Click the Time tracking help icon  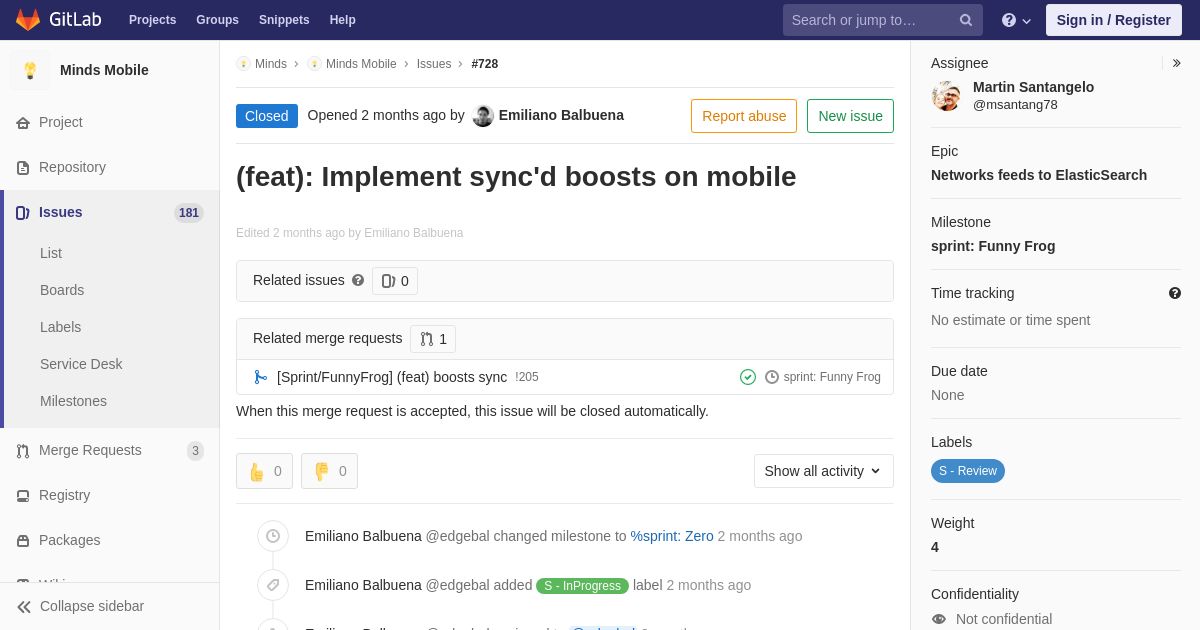coord(1174,293)
